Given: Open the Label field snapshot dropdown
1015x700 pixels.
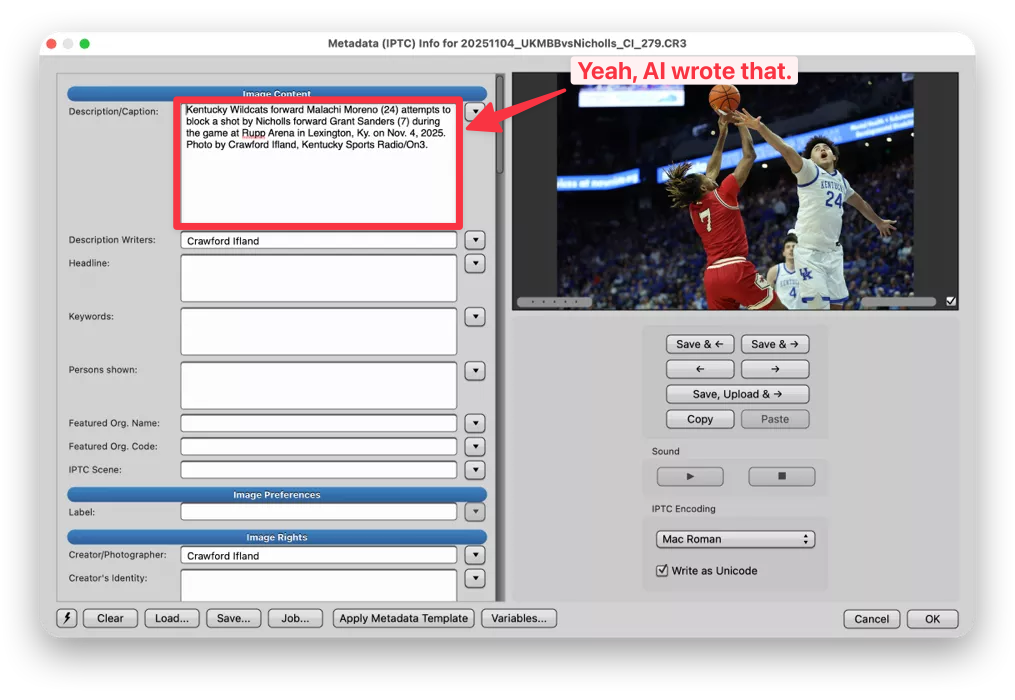Looking at the screenshot, I should tap(475, 511).
